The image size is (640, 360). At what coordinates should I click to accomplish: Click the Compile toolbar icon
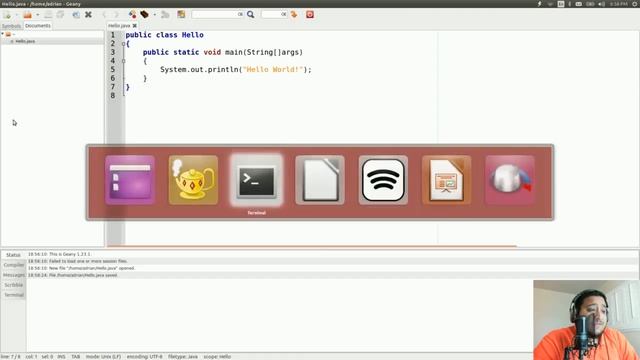(132, 15)
